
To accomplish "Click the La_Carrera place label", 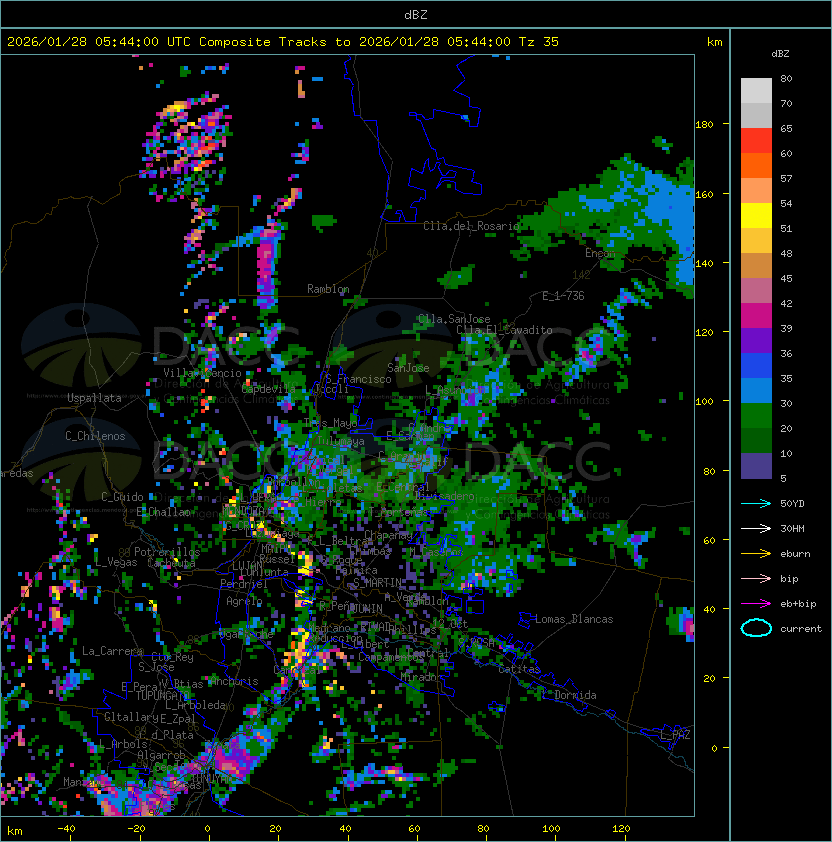I will 113,651.
